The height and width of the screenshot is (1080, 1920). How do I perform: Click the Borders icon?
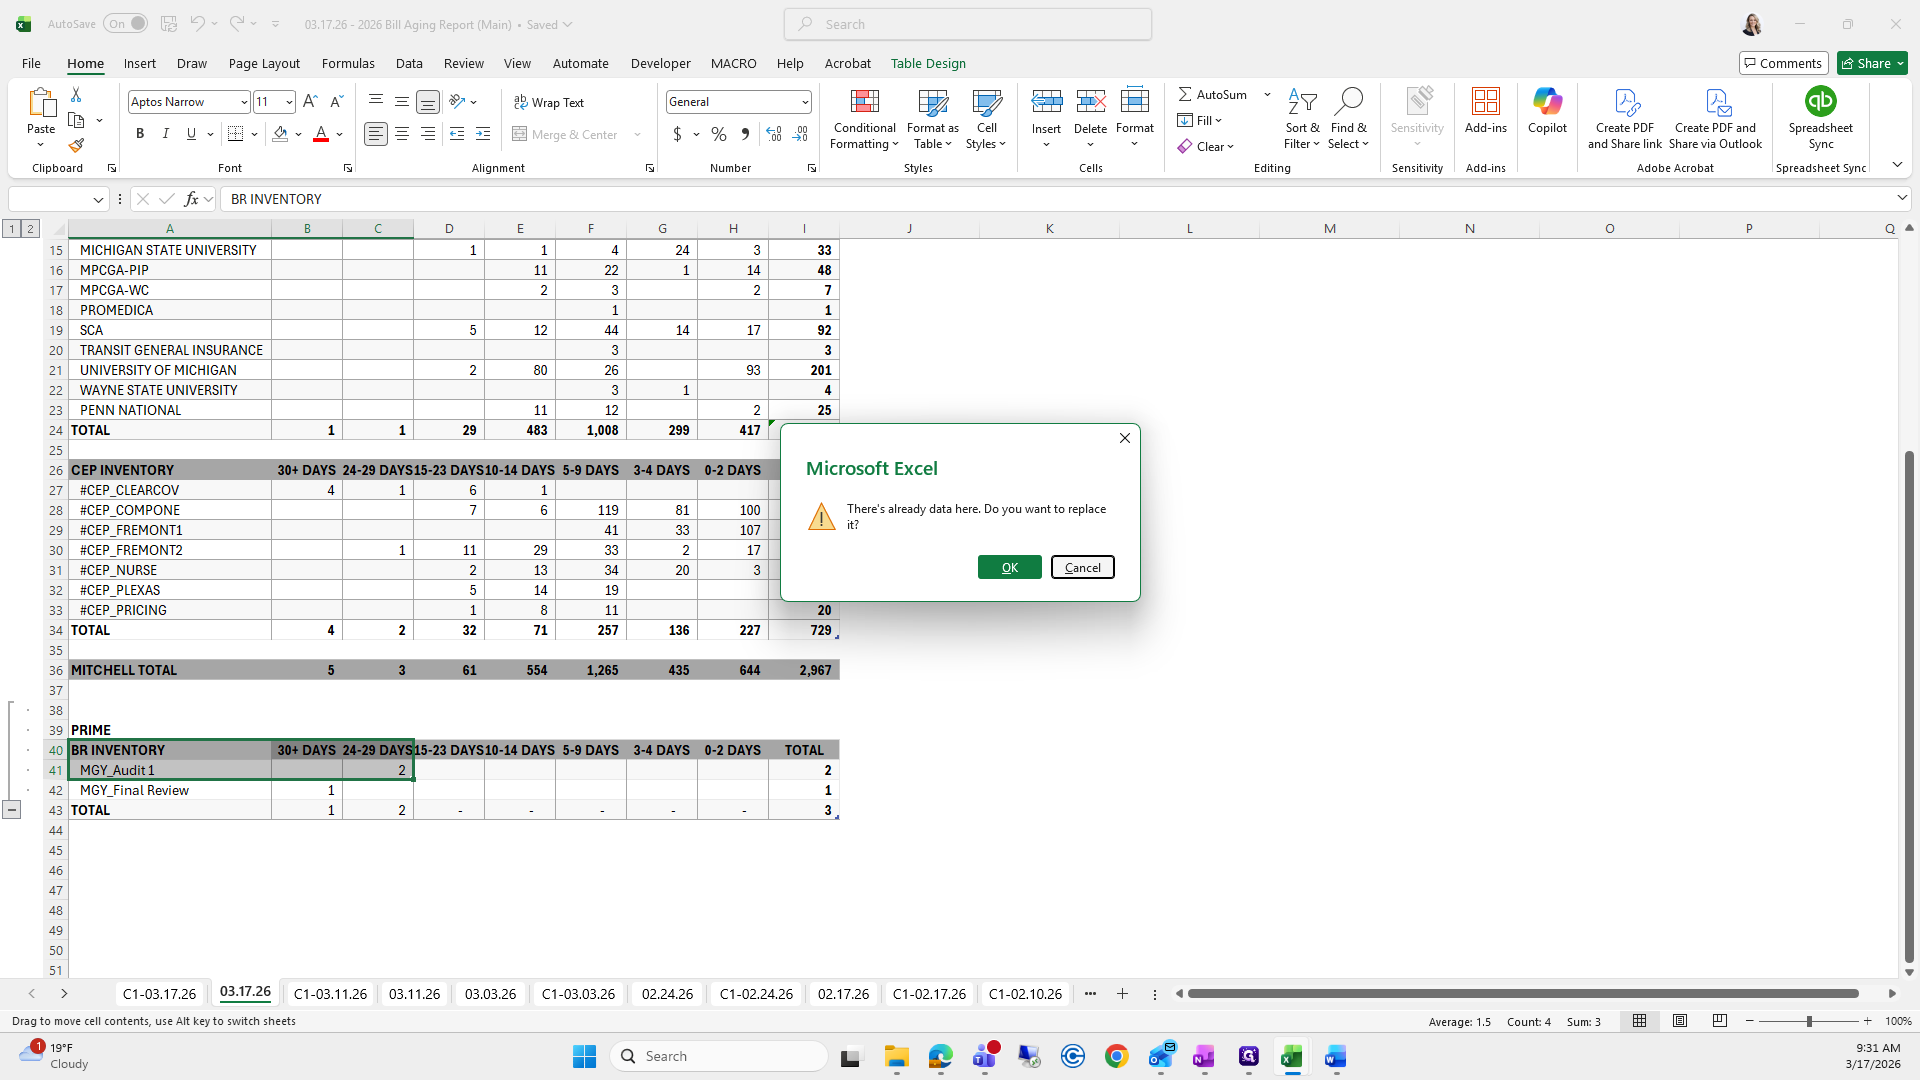point(236,134)
